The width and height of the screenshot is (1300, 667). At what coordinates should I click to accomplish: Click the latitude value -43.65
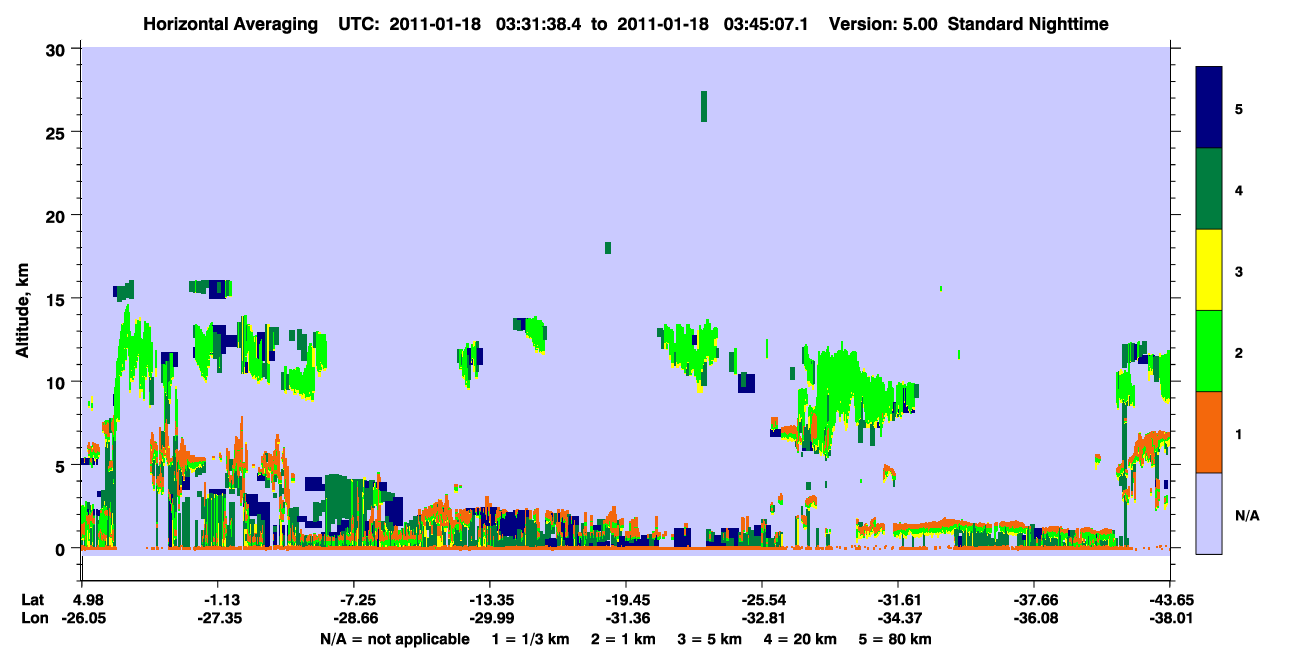[1168, 600]
